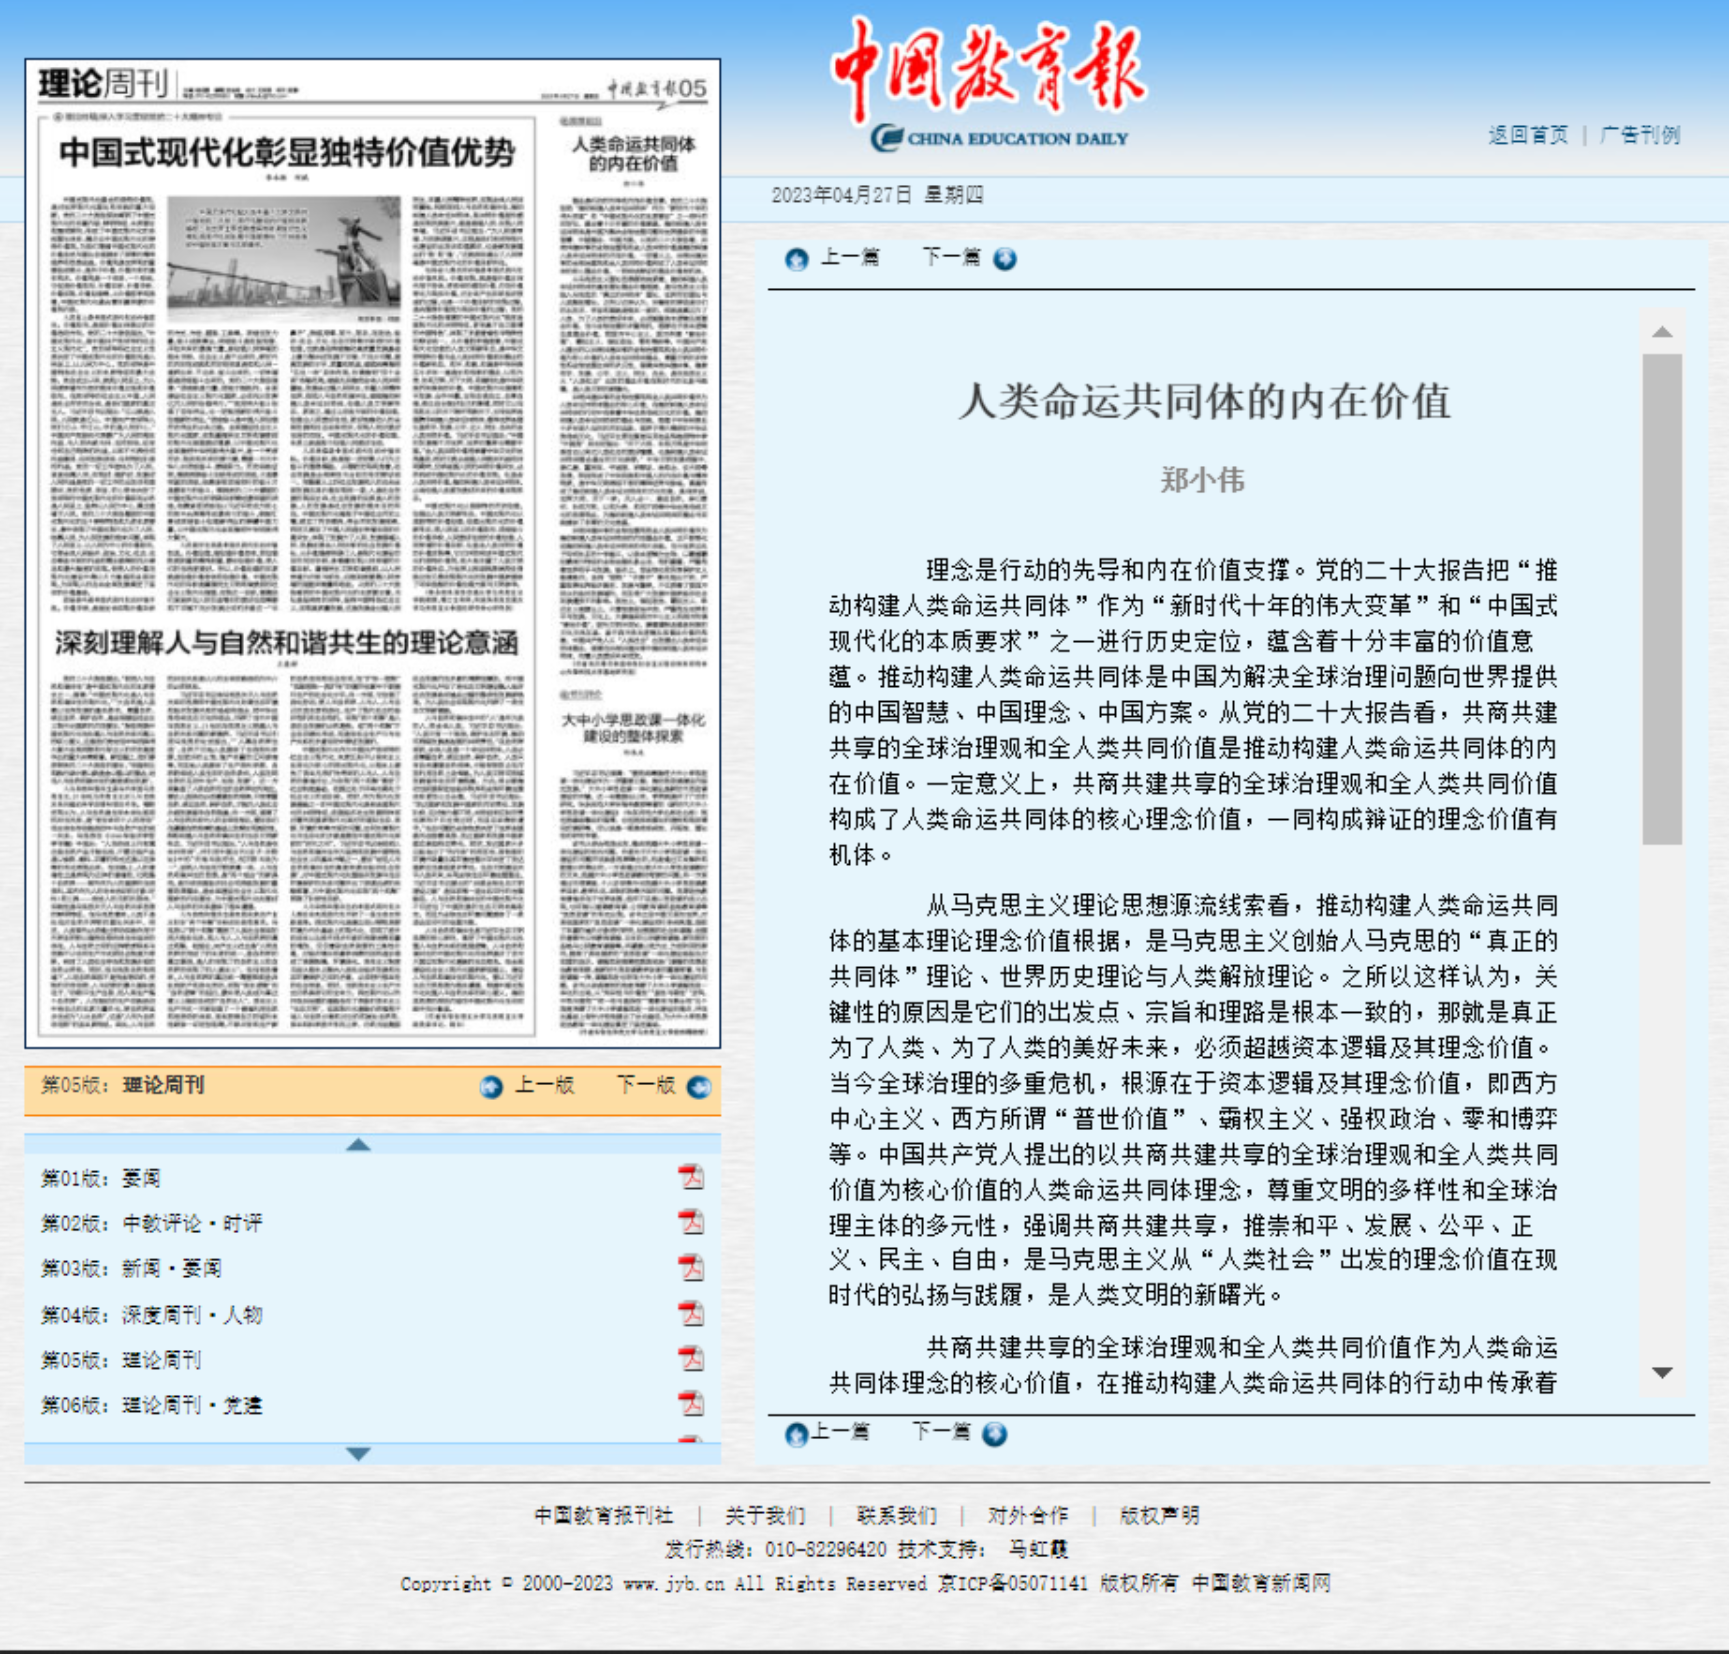
Task: Click the date 2023年04月27日 星期四
Action: pyautogui.click(x=878, y=195)
